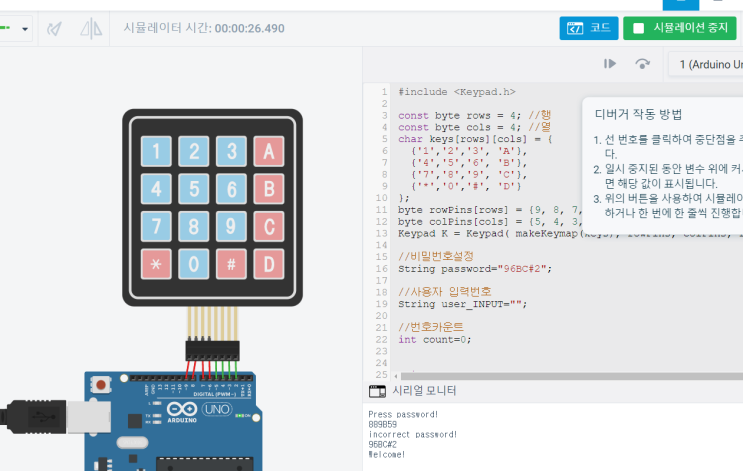
Task: Click the 디버거 작동 방법 tooltip heading
Action: 638,114
